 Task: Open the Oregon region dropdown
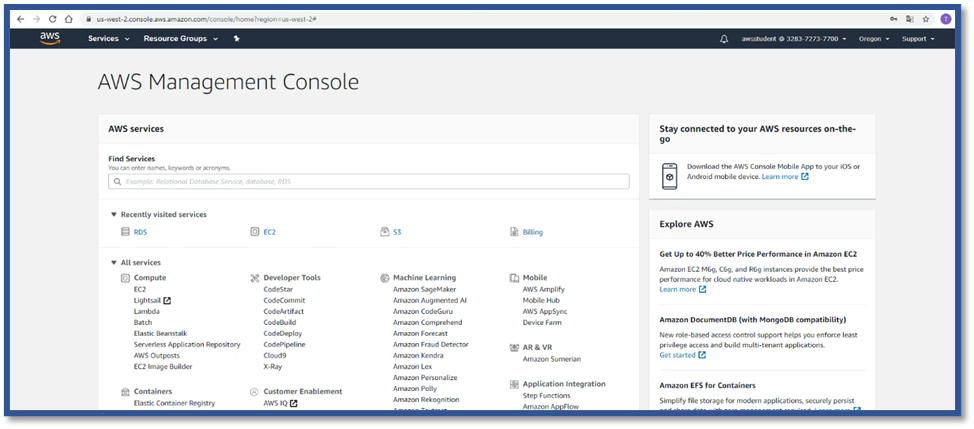pos(874,38)
